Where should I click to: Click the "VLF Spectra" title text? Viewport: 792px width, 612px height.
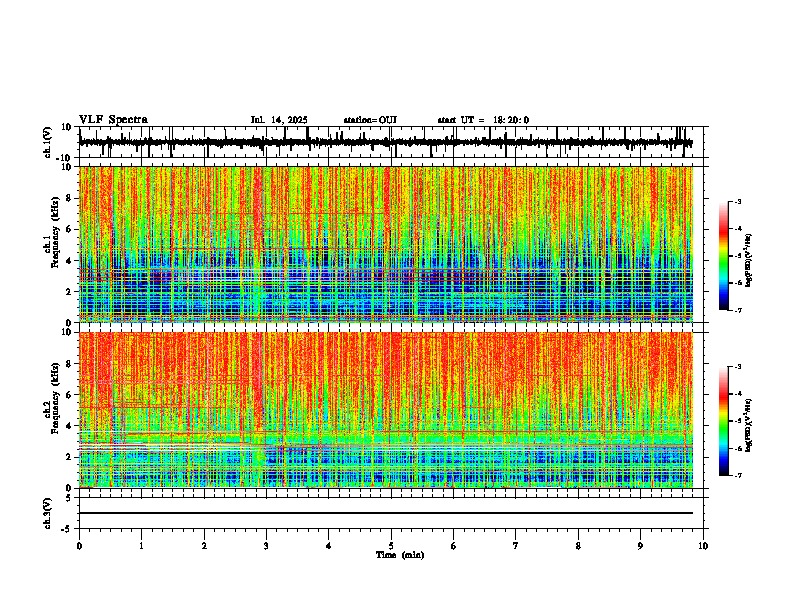[113, 120]
